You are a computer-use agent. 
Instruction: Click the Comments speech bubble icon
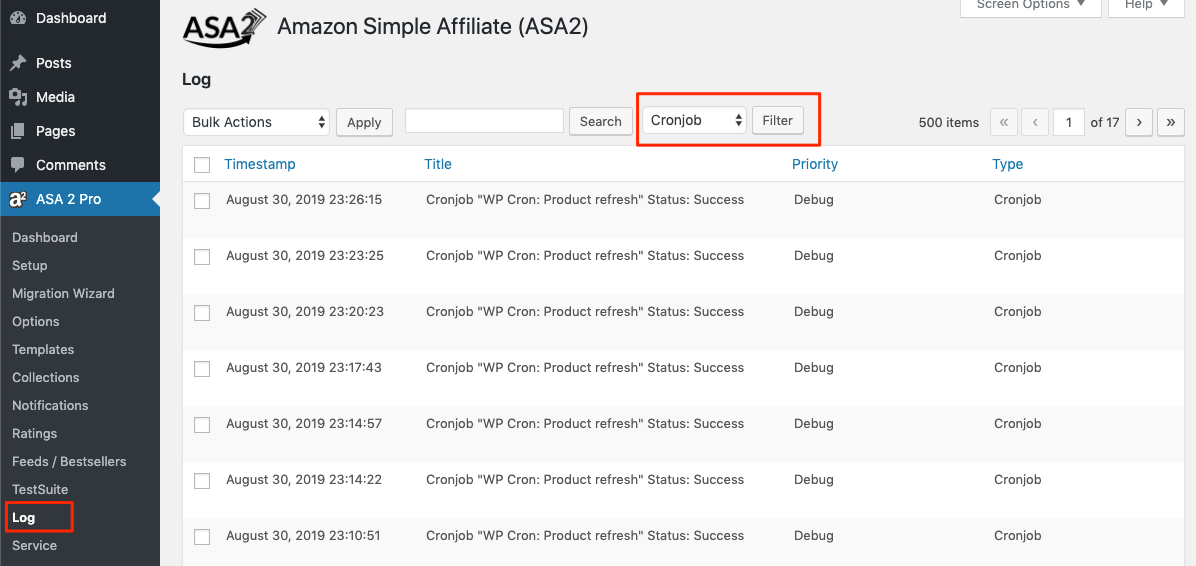(x=18, y=165)
